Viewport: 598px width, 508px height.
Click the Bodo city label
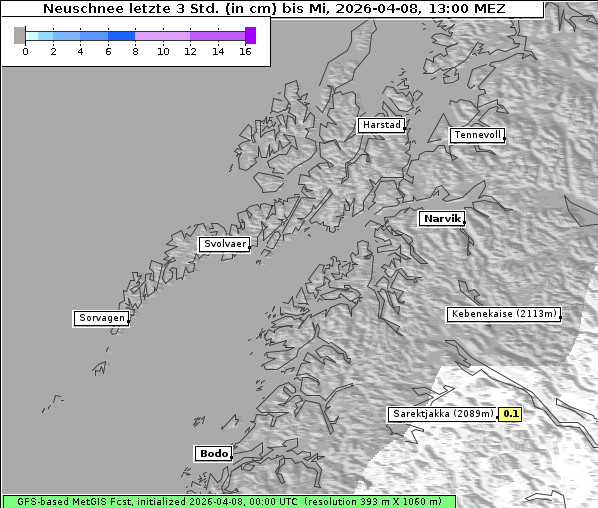213,453
